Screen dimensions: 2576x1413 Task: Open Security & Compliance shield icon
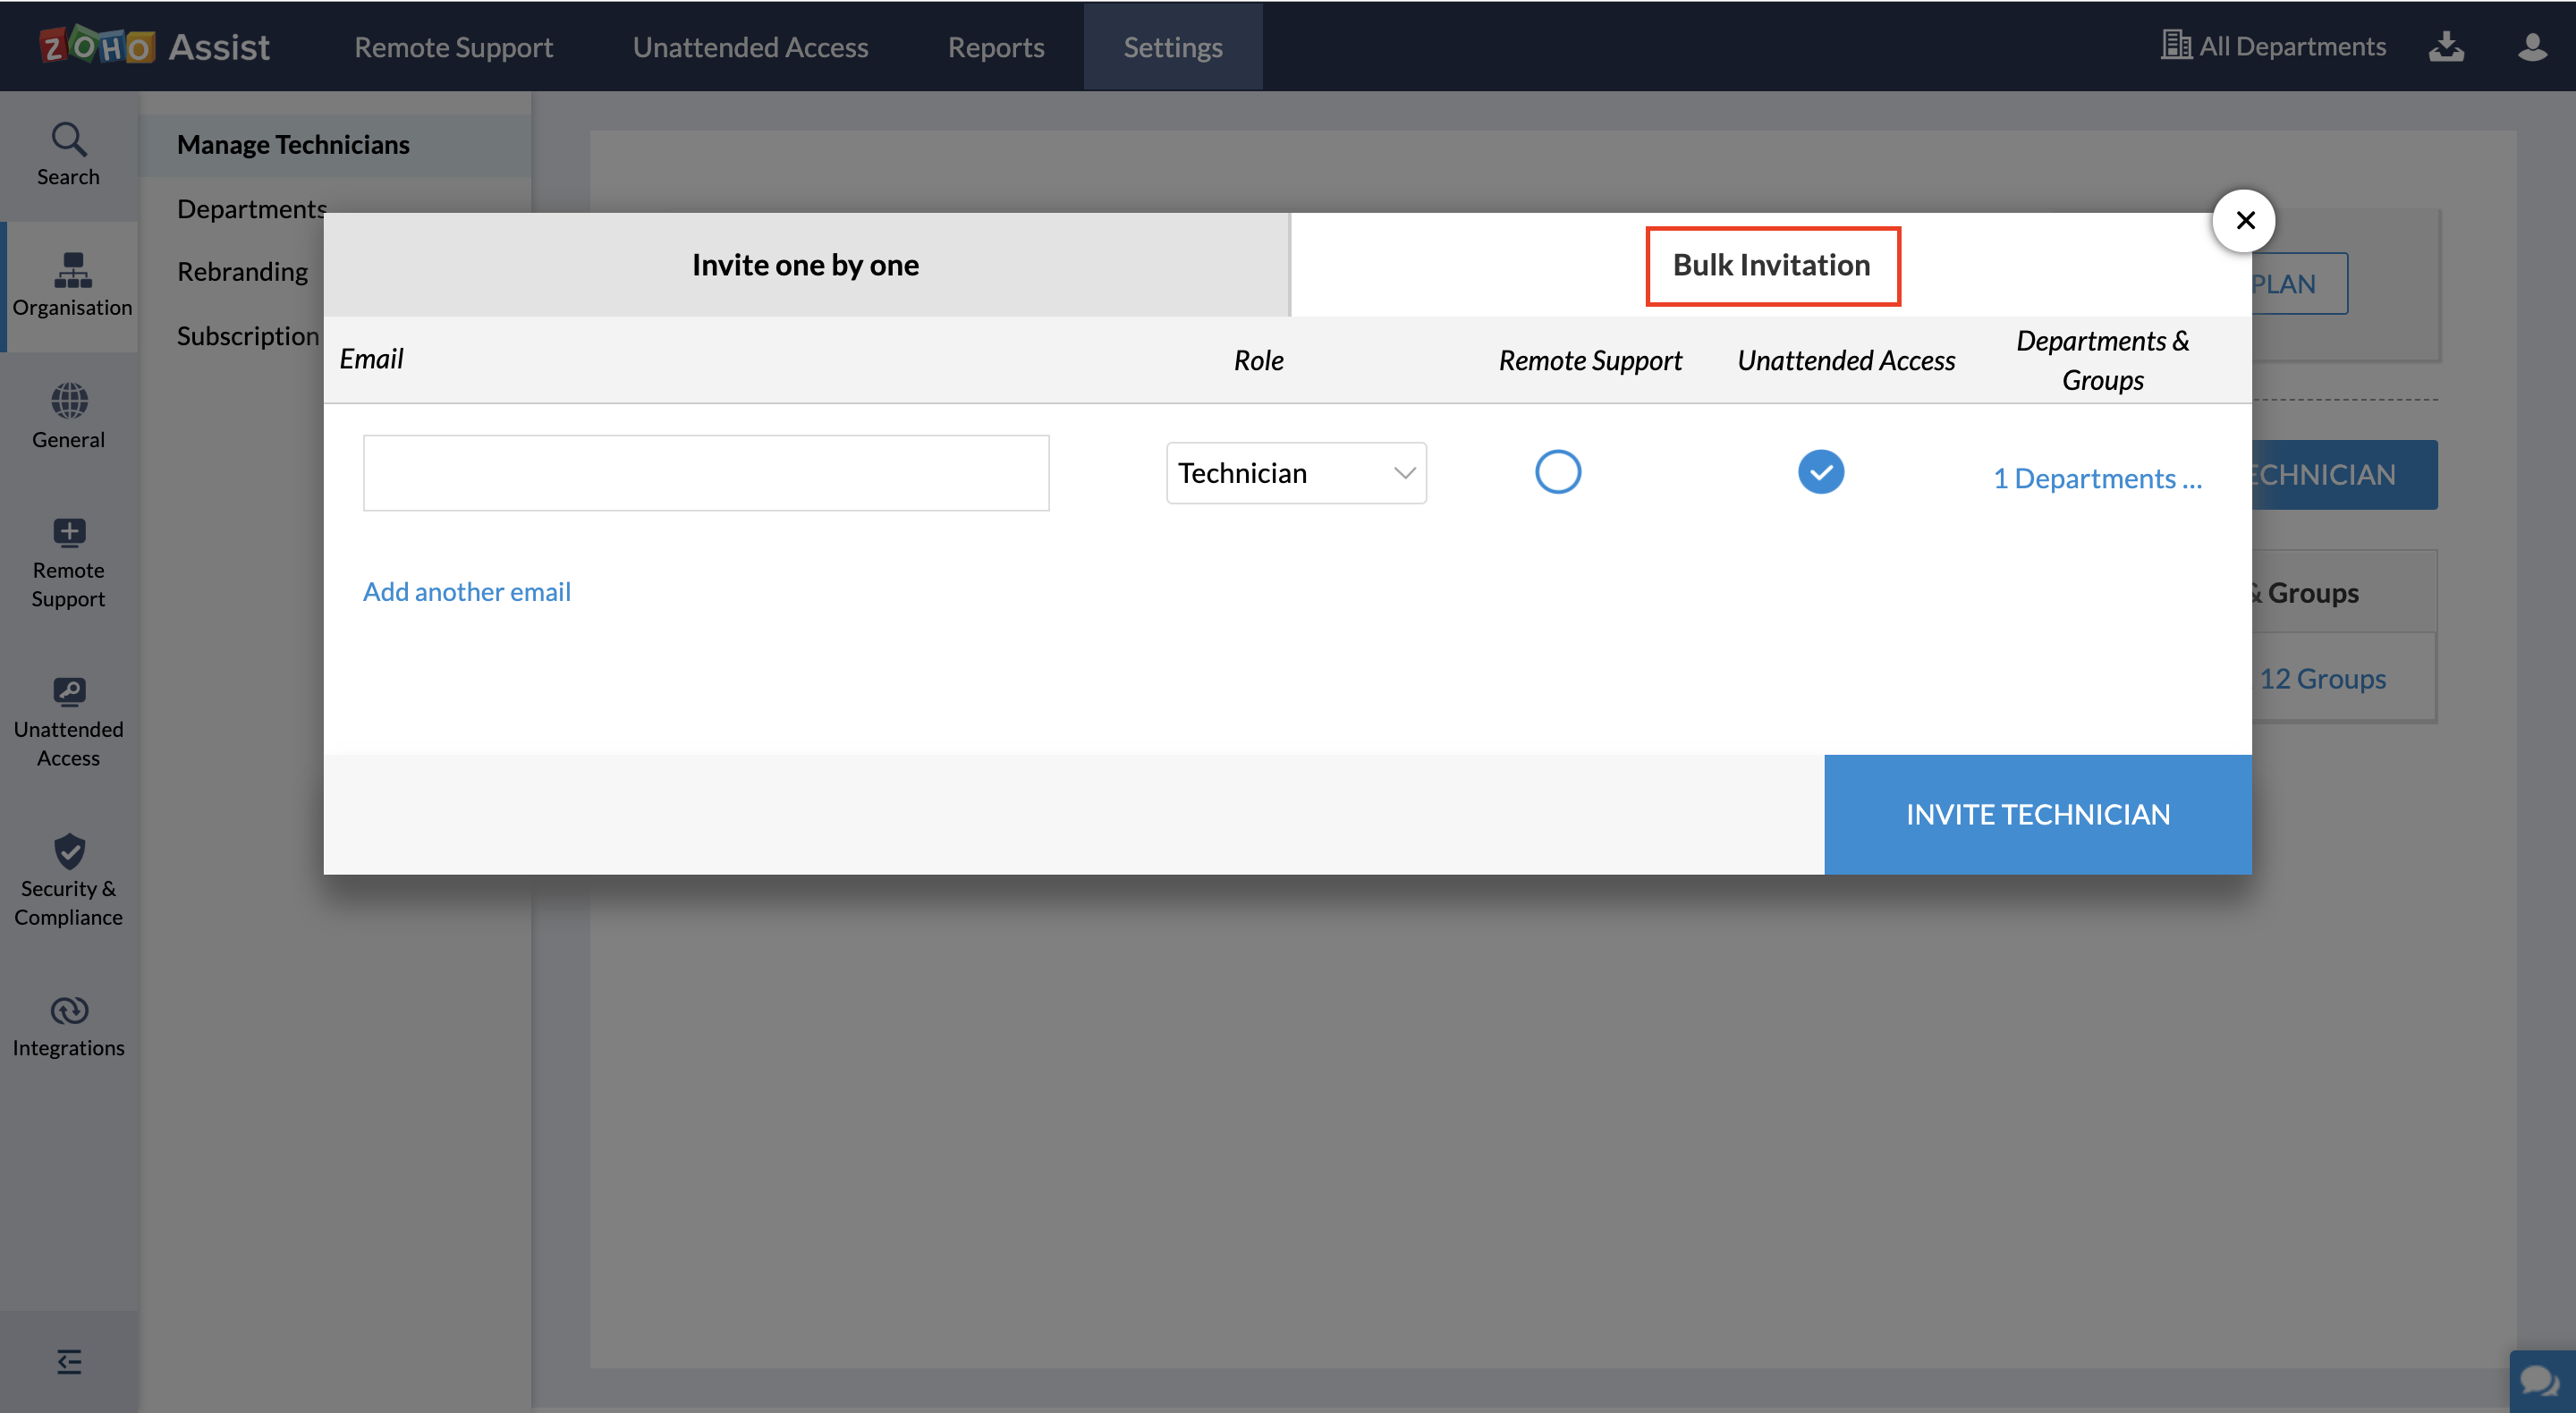68,879
